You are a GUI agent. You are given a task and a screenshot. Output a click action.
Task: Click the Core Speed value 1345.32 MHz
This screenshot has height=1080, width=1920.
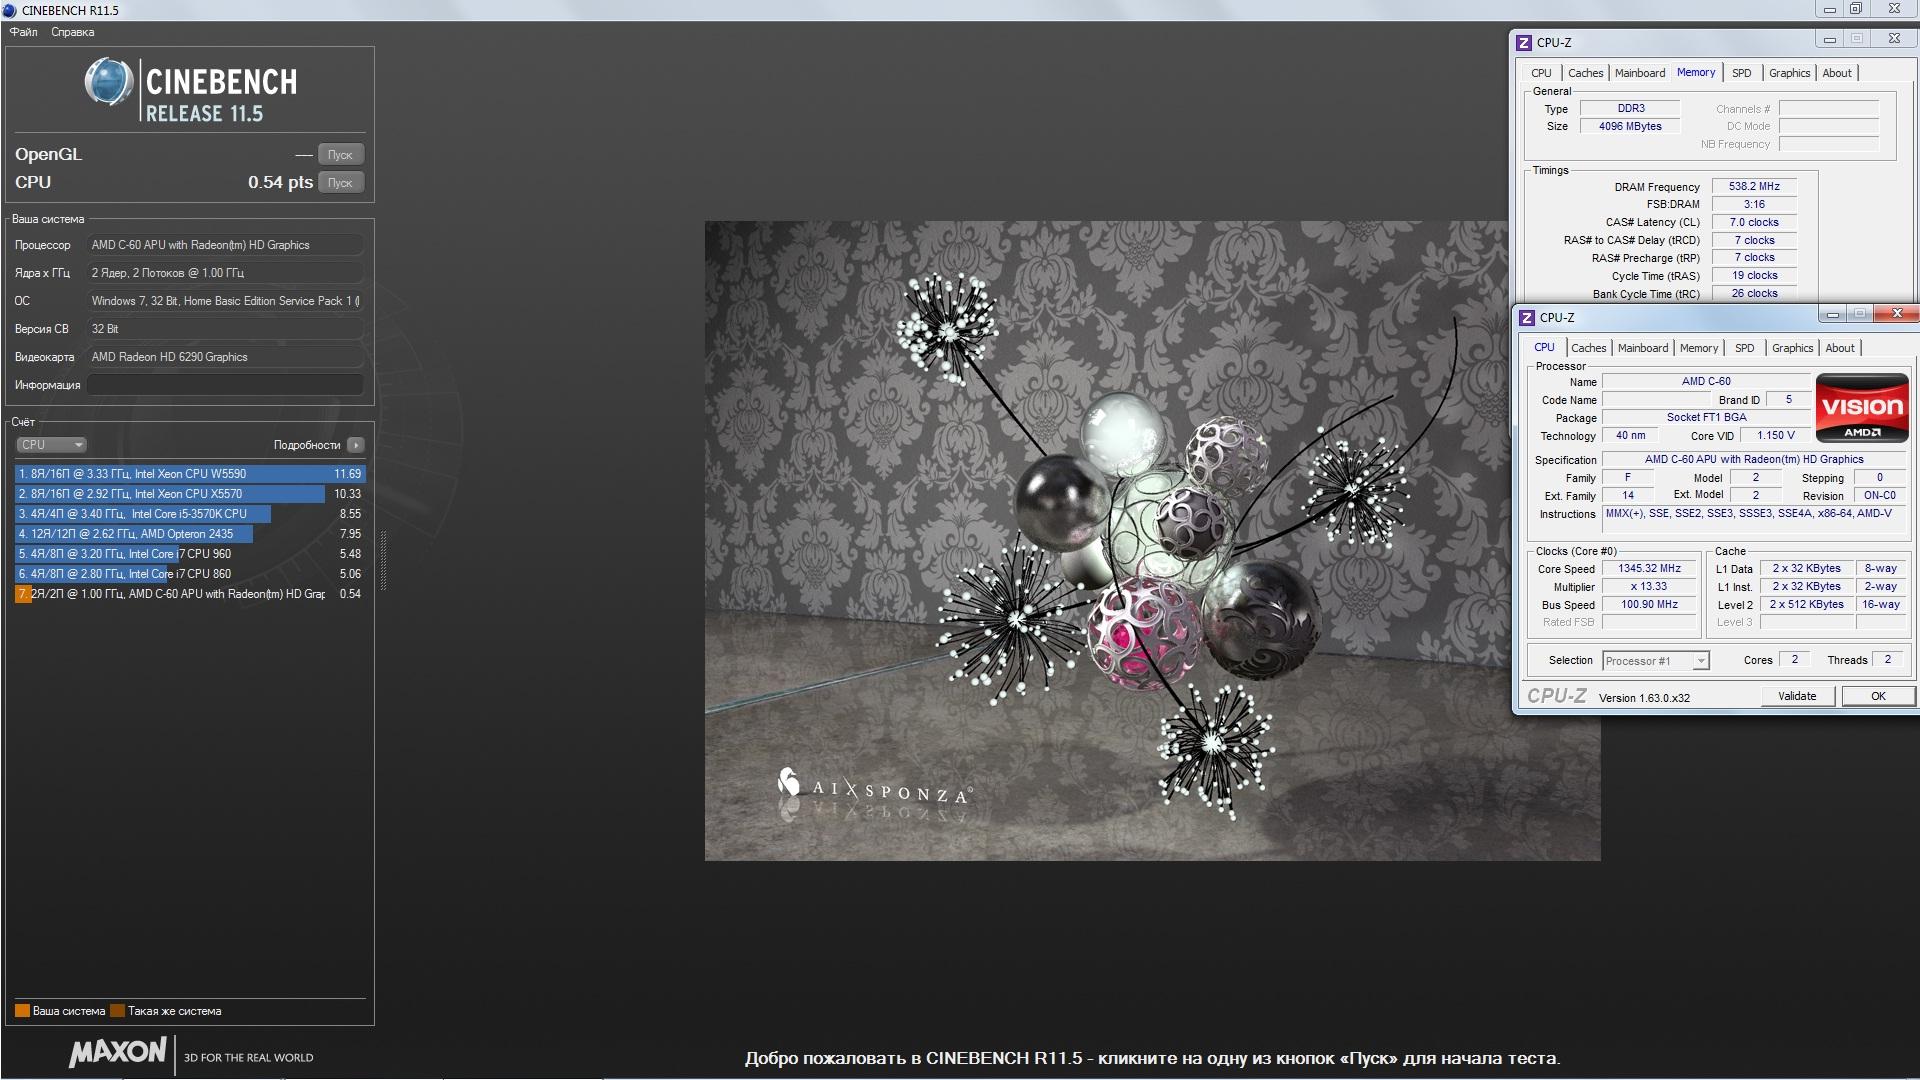tap(1650, 569)
